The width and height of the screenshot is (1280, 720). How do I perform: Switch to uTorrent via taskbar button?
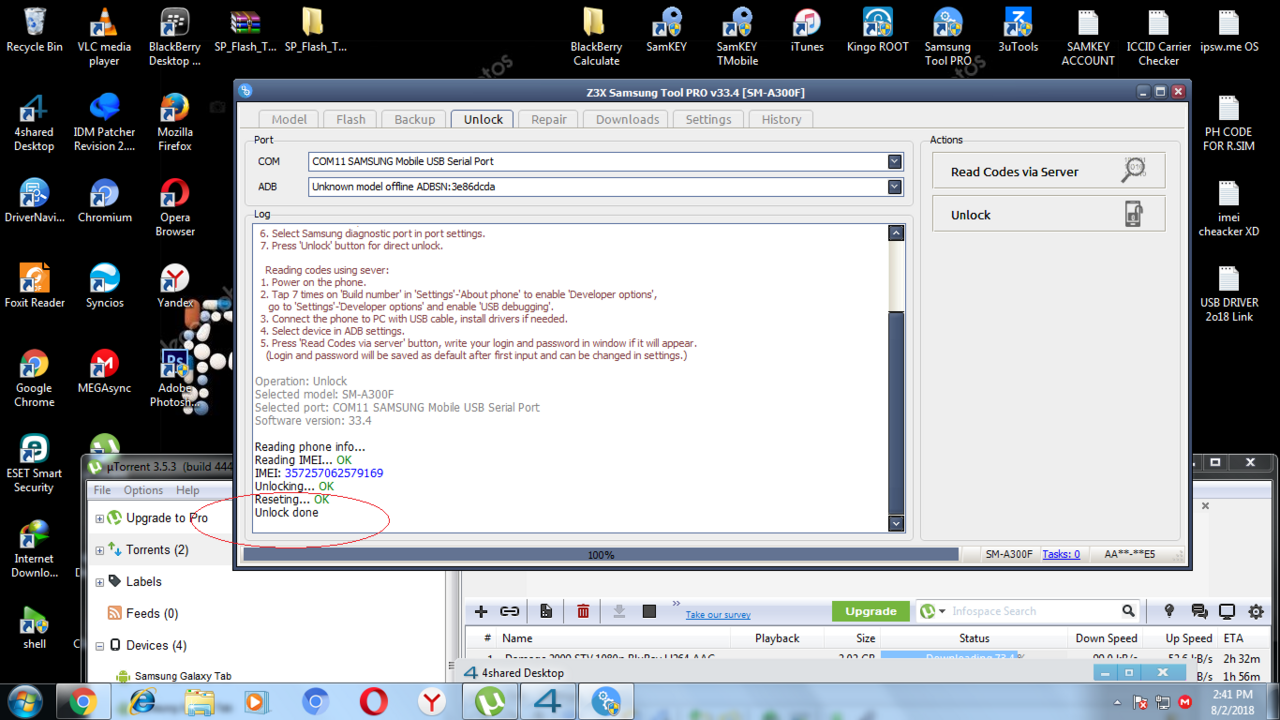click(x=491, y=701)
